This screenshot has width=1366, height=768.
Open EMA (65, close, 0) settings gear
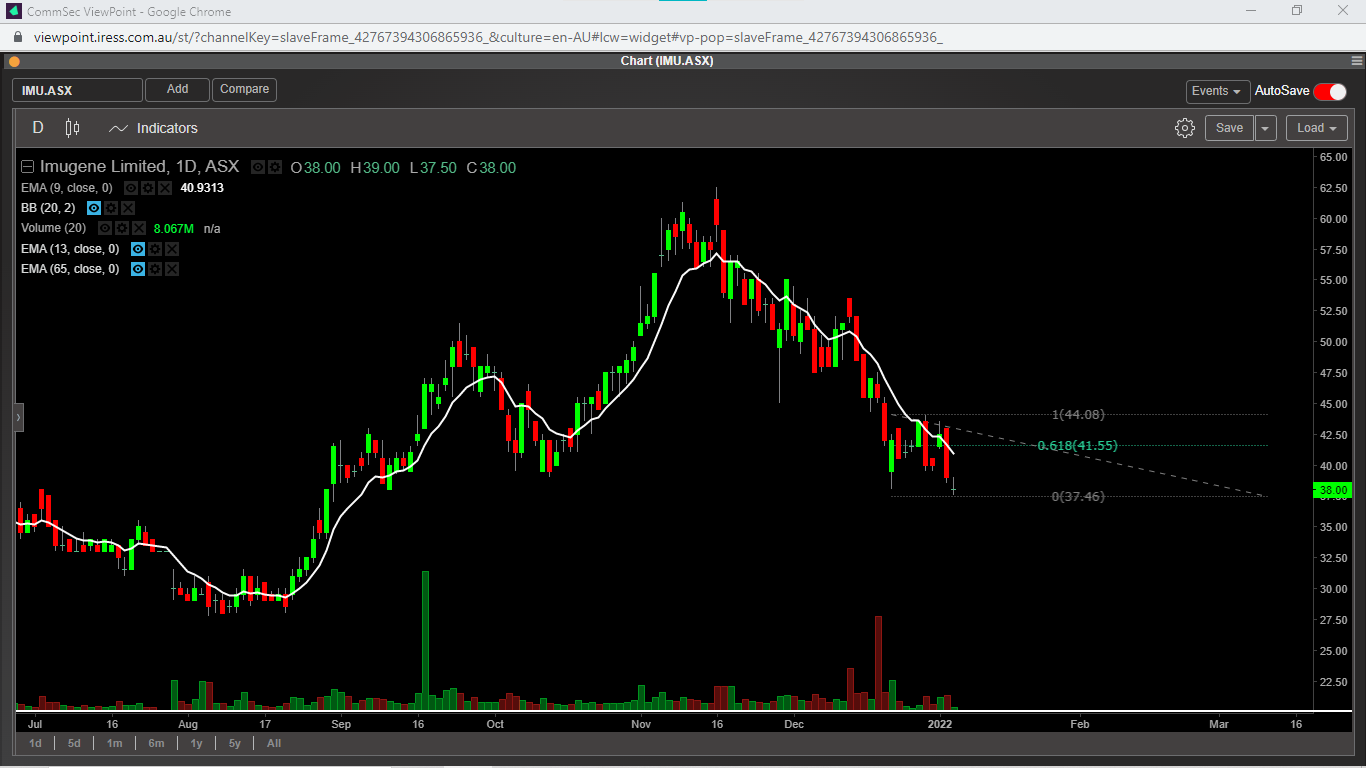[x=155, y=269]
